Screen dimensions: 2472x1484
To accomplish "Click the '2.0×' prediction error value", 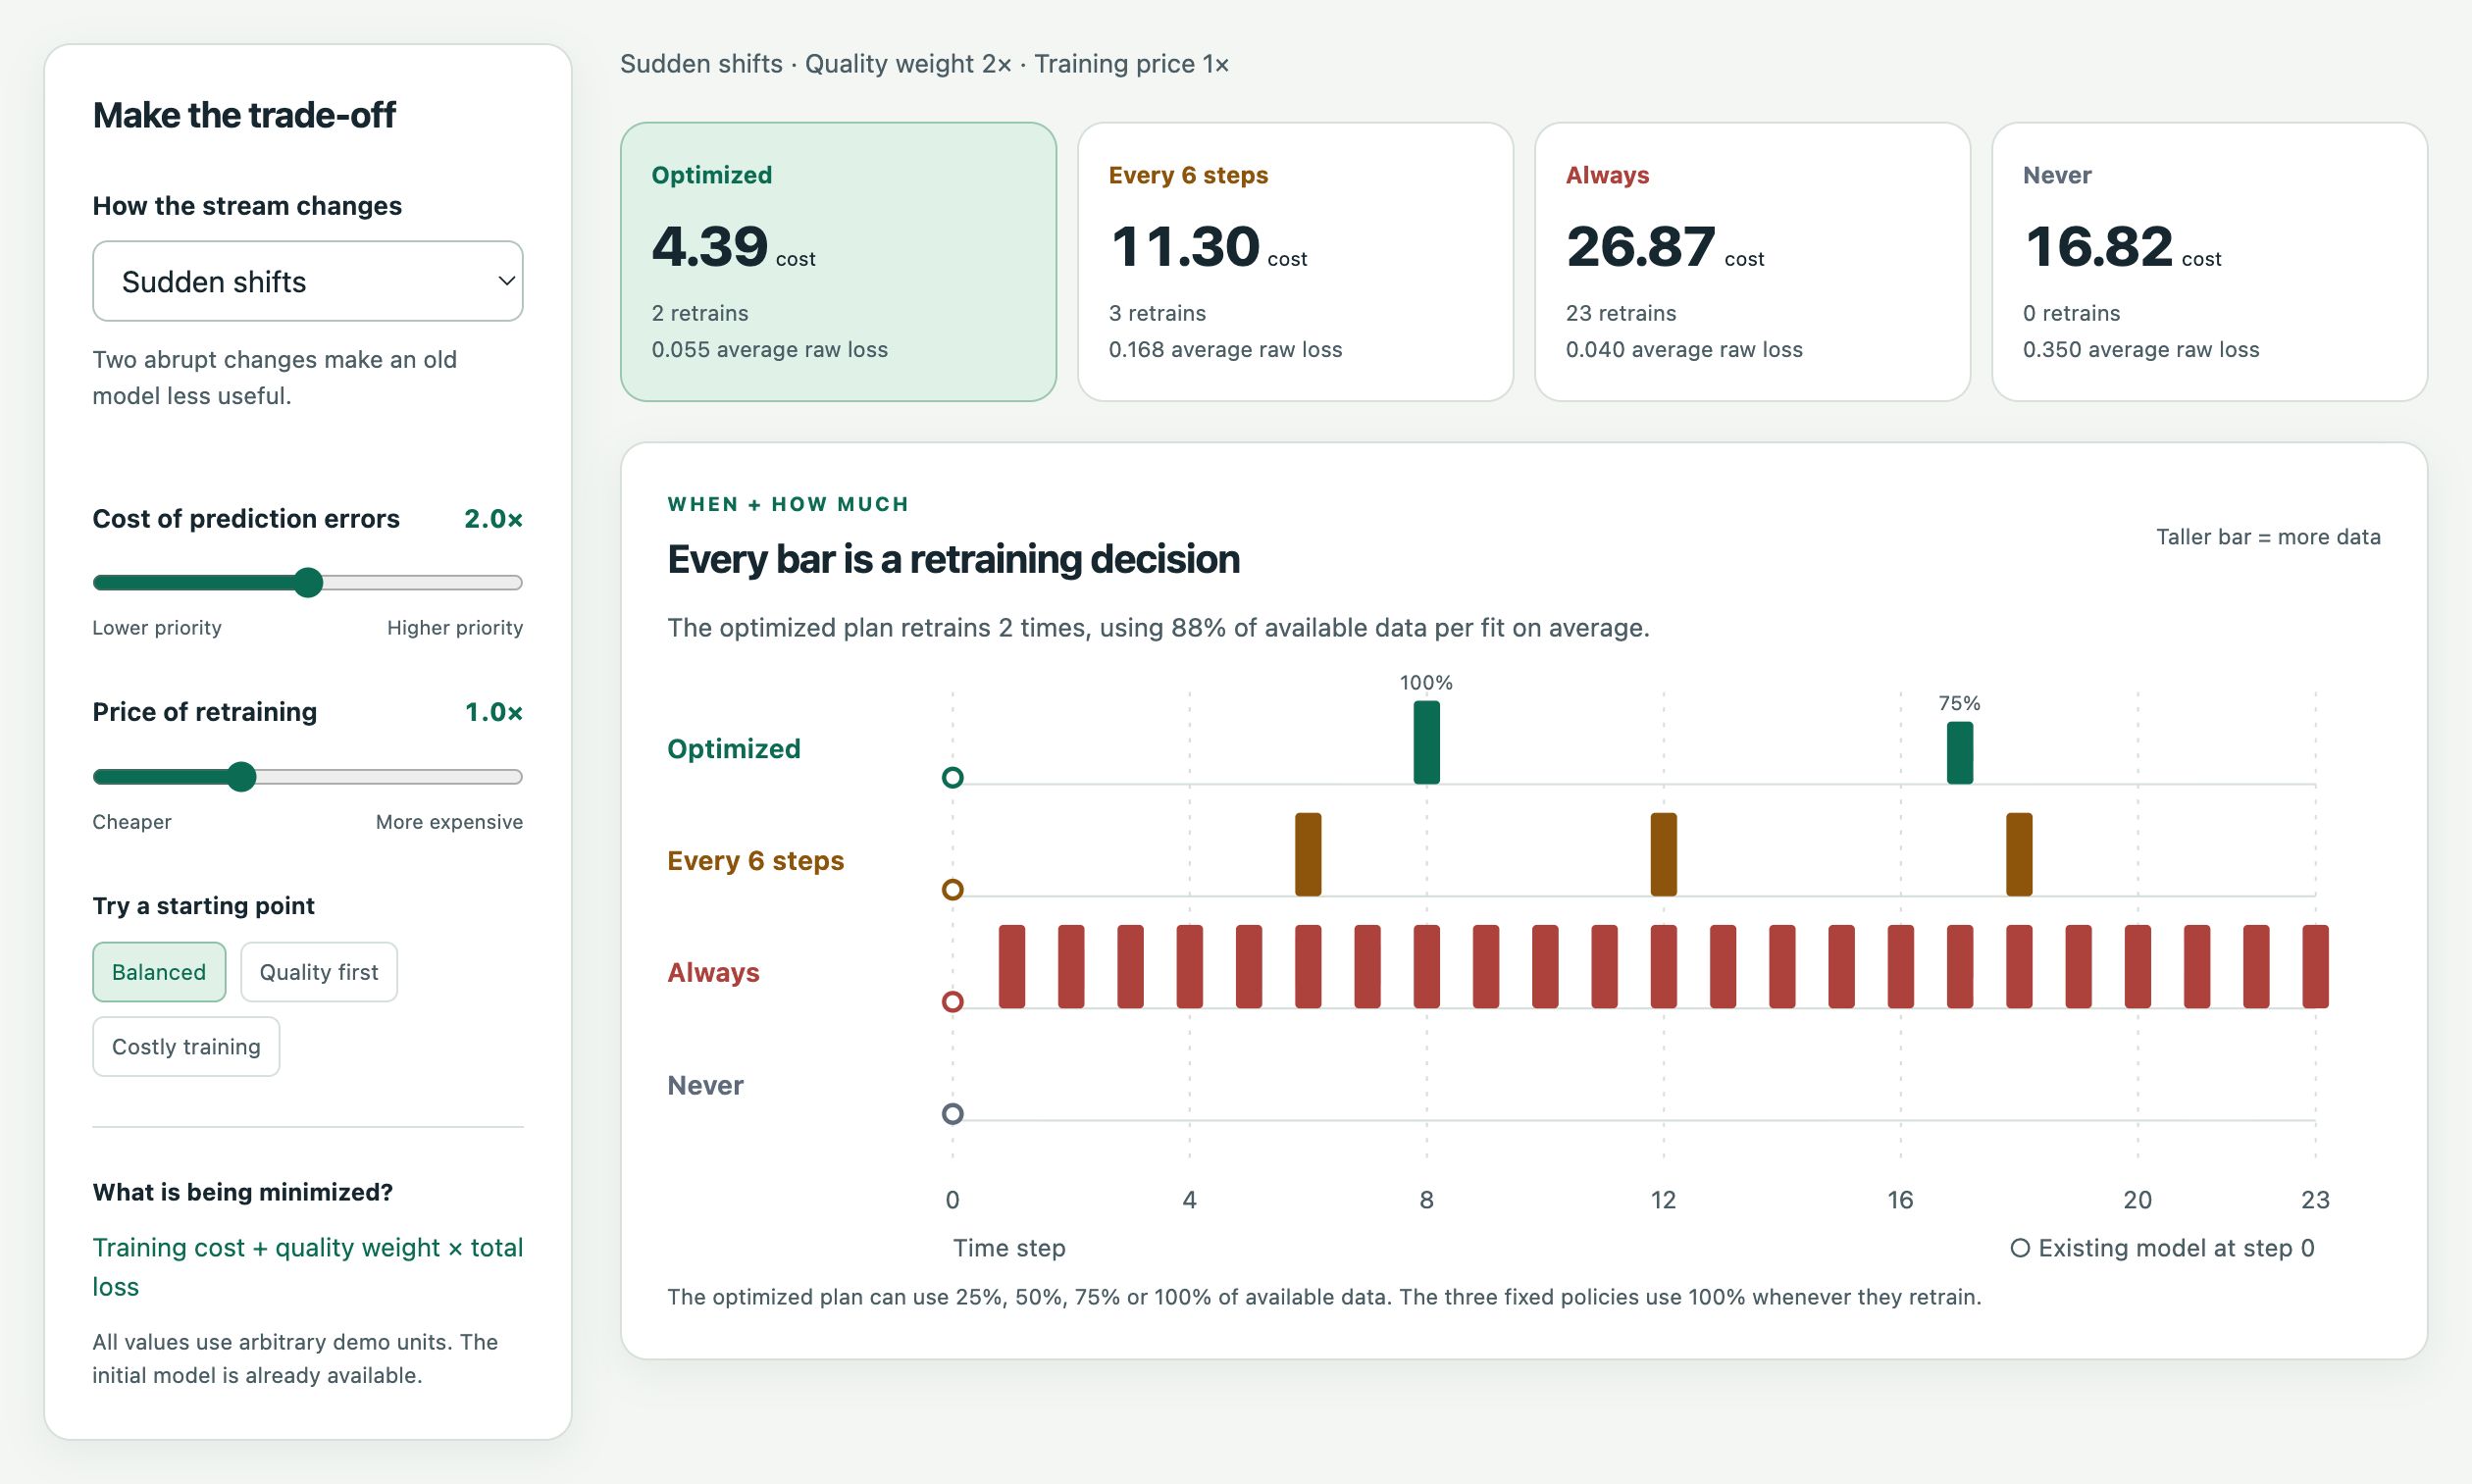I will [x=493, y=519].
